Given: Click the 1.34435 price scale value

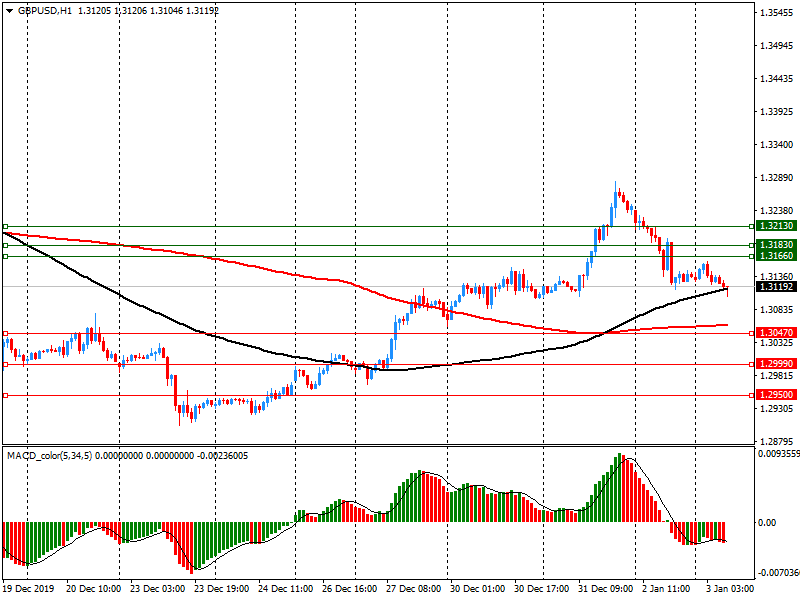Looking at the screenshot, I should pos(777,79).
